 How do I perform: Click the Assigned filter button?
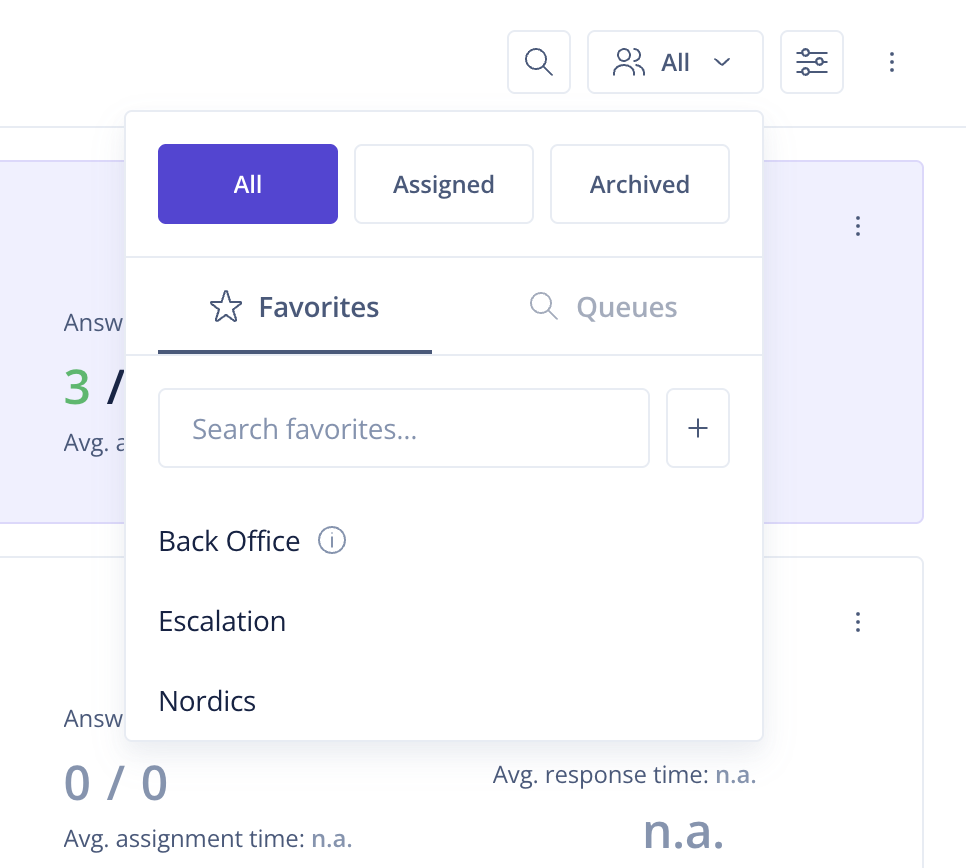tap(443, 184)
